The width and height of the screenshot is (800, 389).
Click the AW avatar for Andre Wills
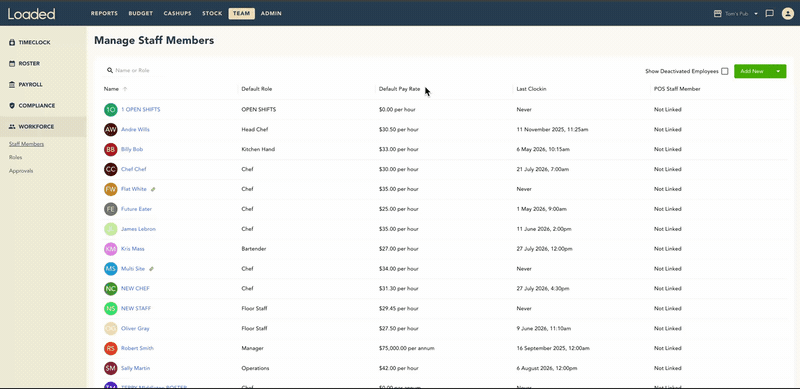111,130
